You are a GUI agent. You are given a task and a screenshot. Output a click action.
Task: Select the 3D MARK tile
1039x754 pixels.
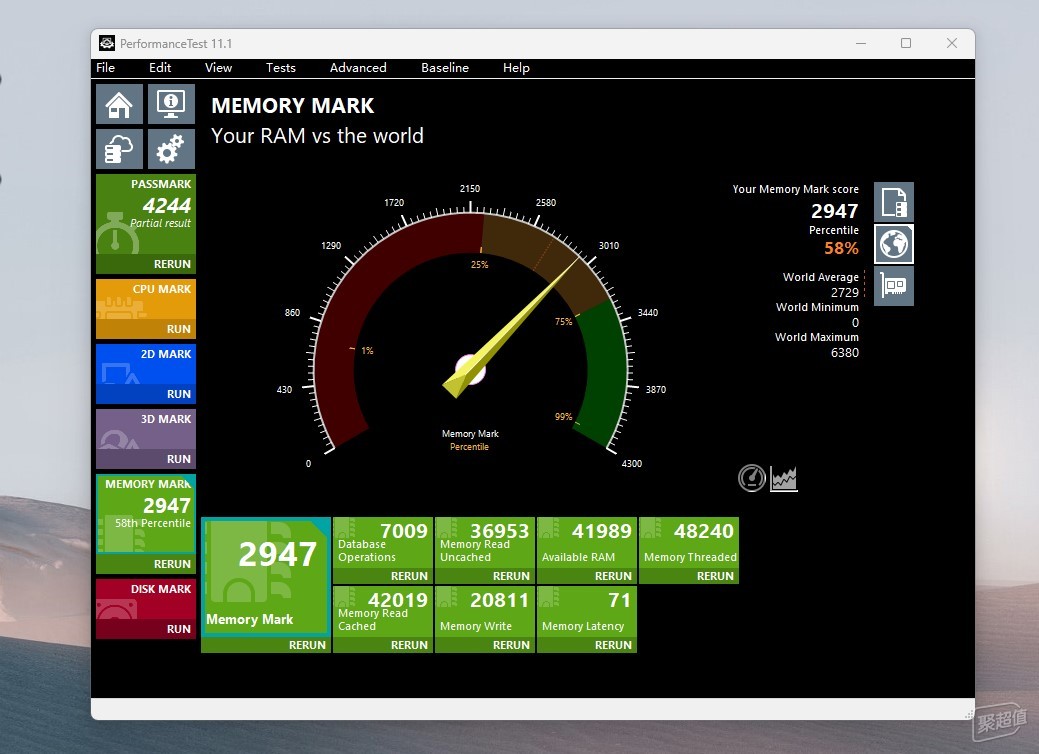click(146, 429)
